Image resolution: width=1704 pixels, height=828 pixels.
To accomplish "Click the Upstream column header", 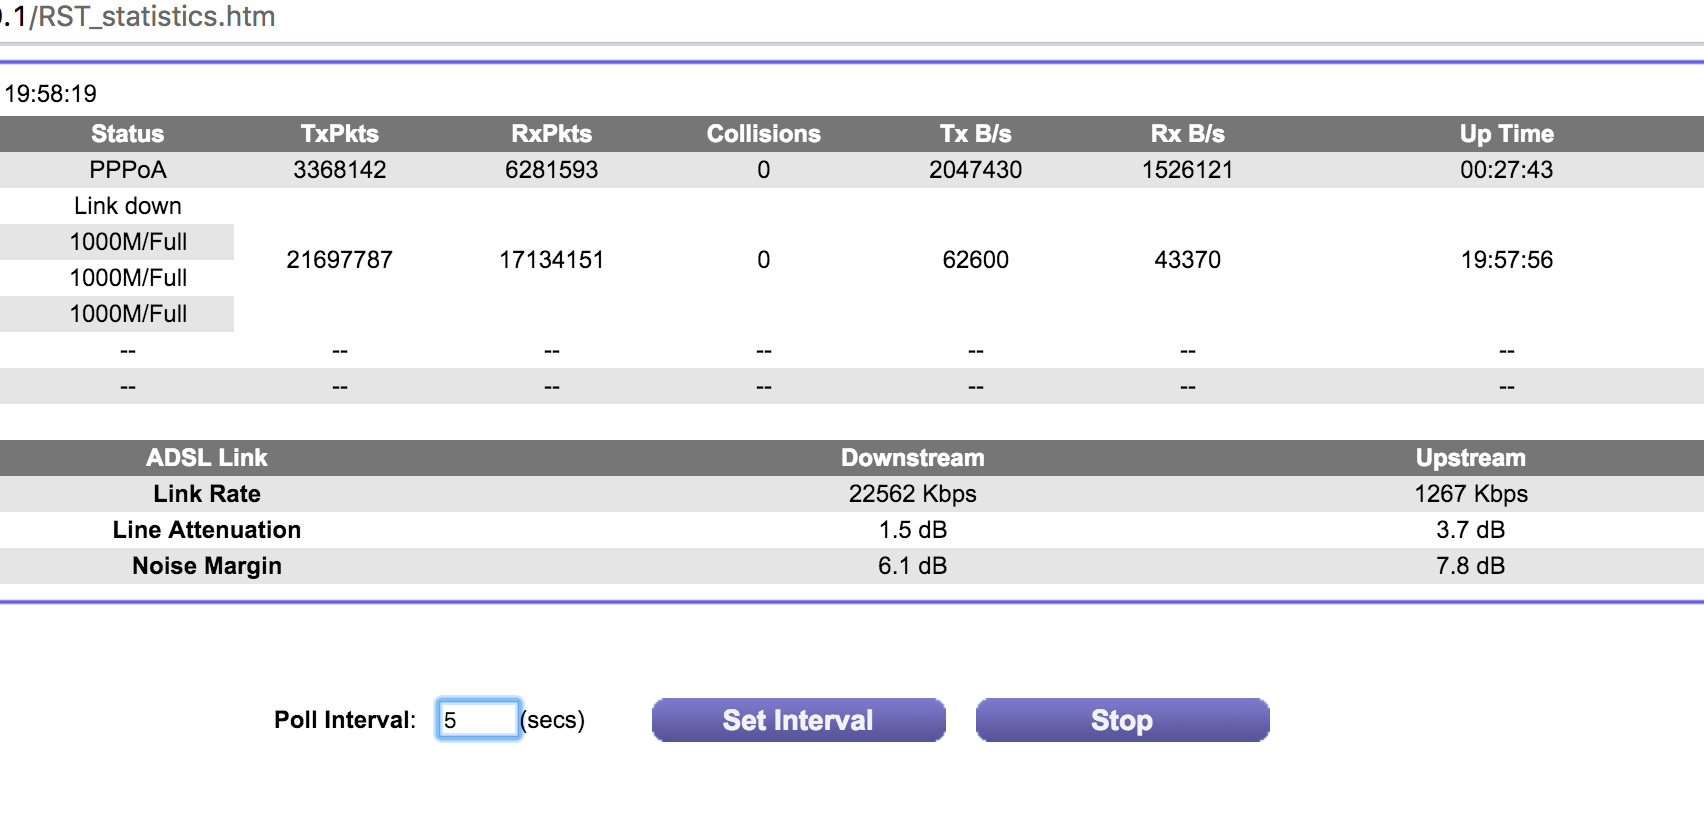I will (1470, 458).
